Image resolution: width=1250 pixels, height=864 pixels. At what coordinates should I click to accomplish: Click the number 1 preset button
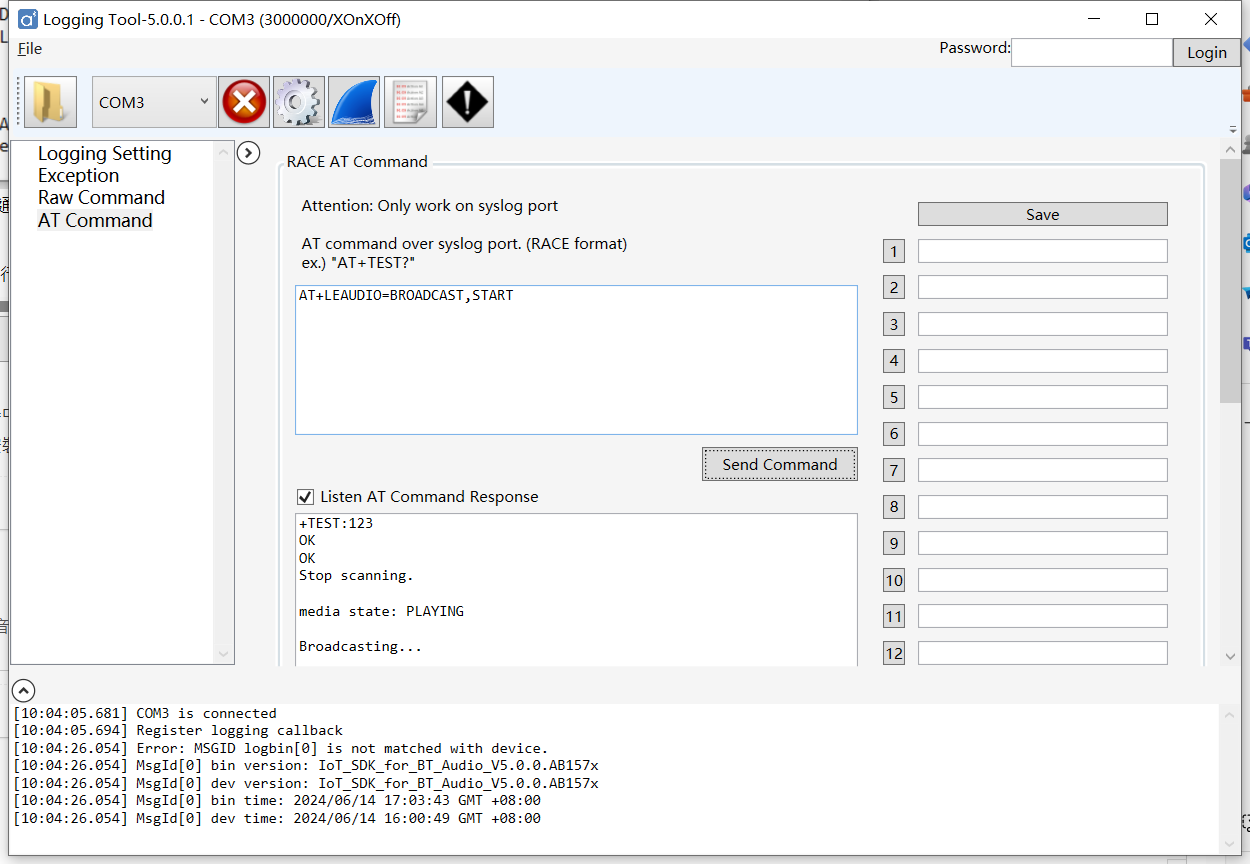894,251
